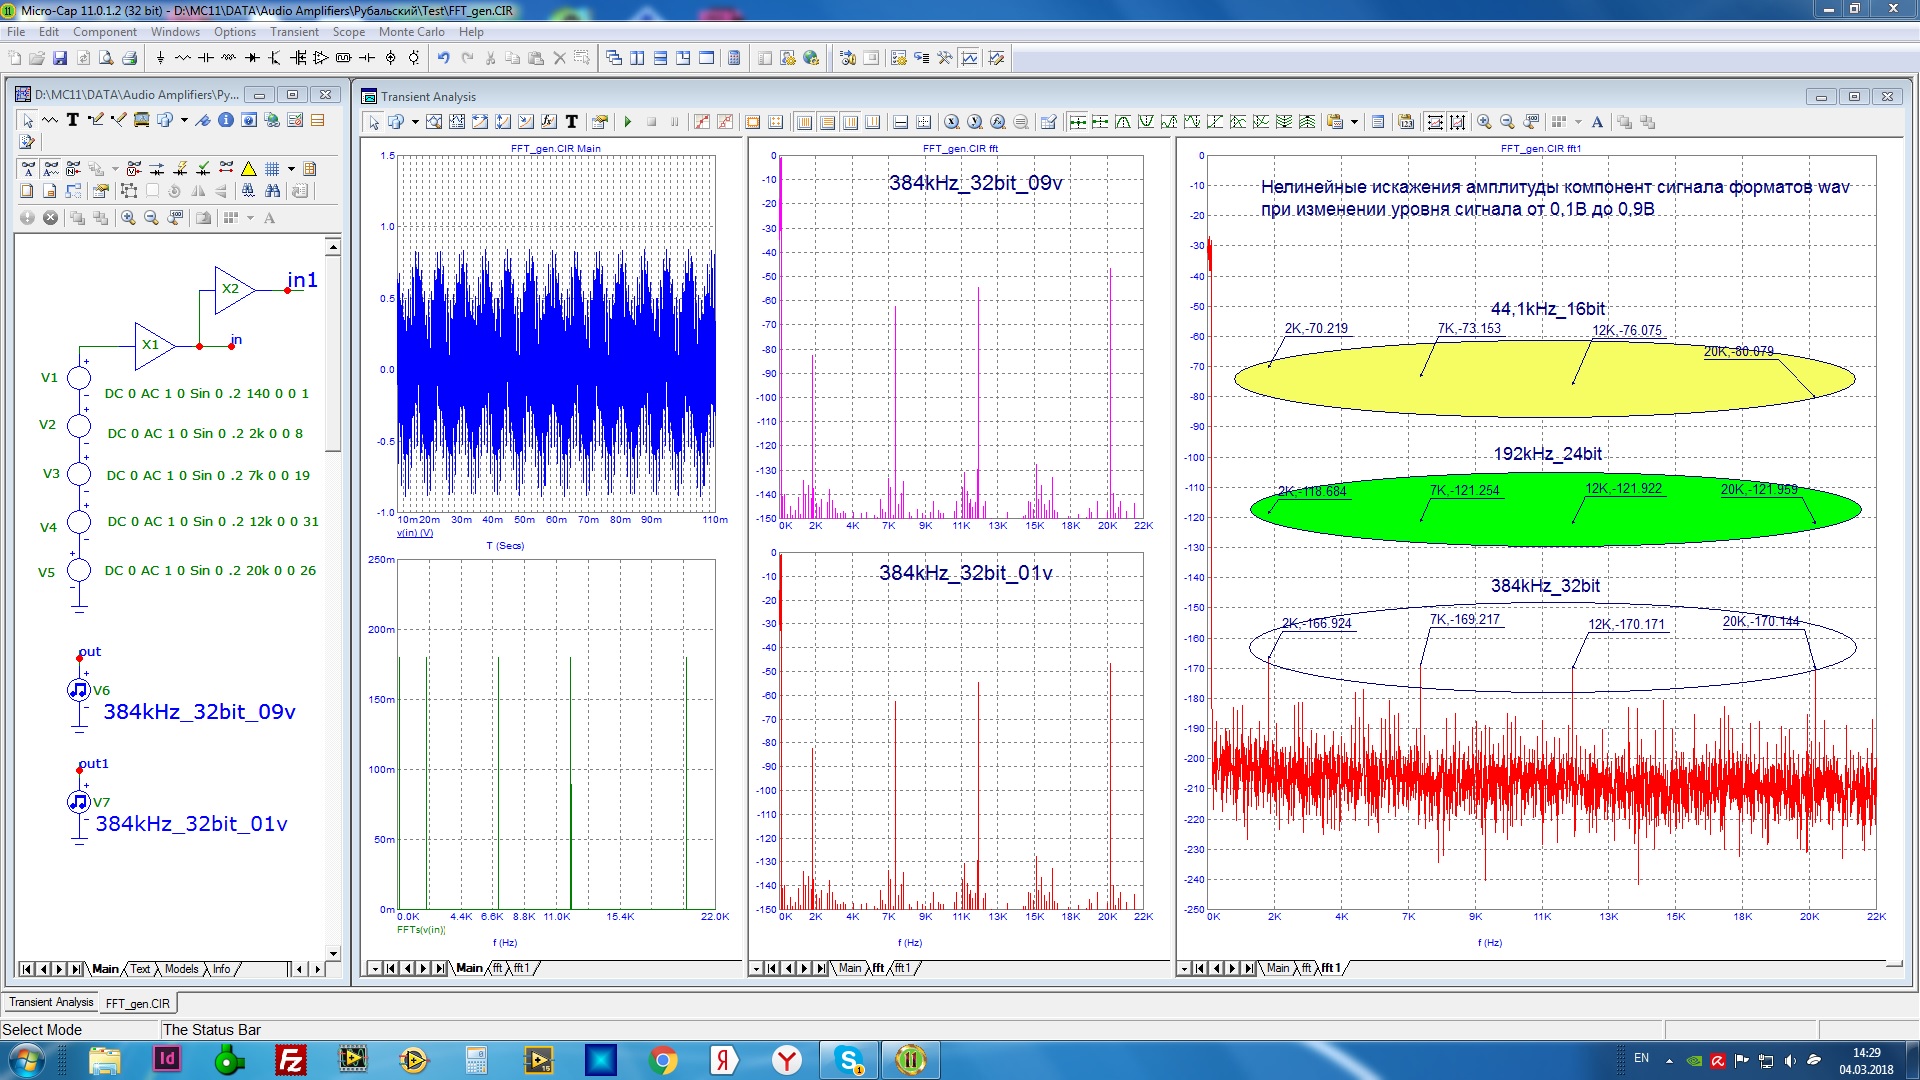Screen dimensions: 1920x1080
Task: Open dropdown arrow next to grid icon near font A
Action: pyautogui.click(x=1578, y=122)
